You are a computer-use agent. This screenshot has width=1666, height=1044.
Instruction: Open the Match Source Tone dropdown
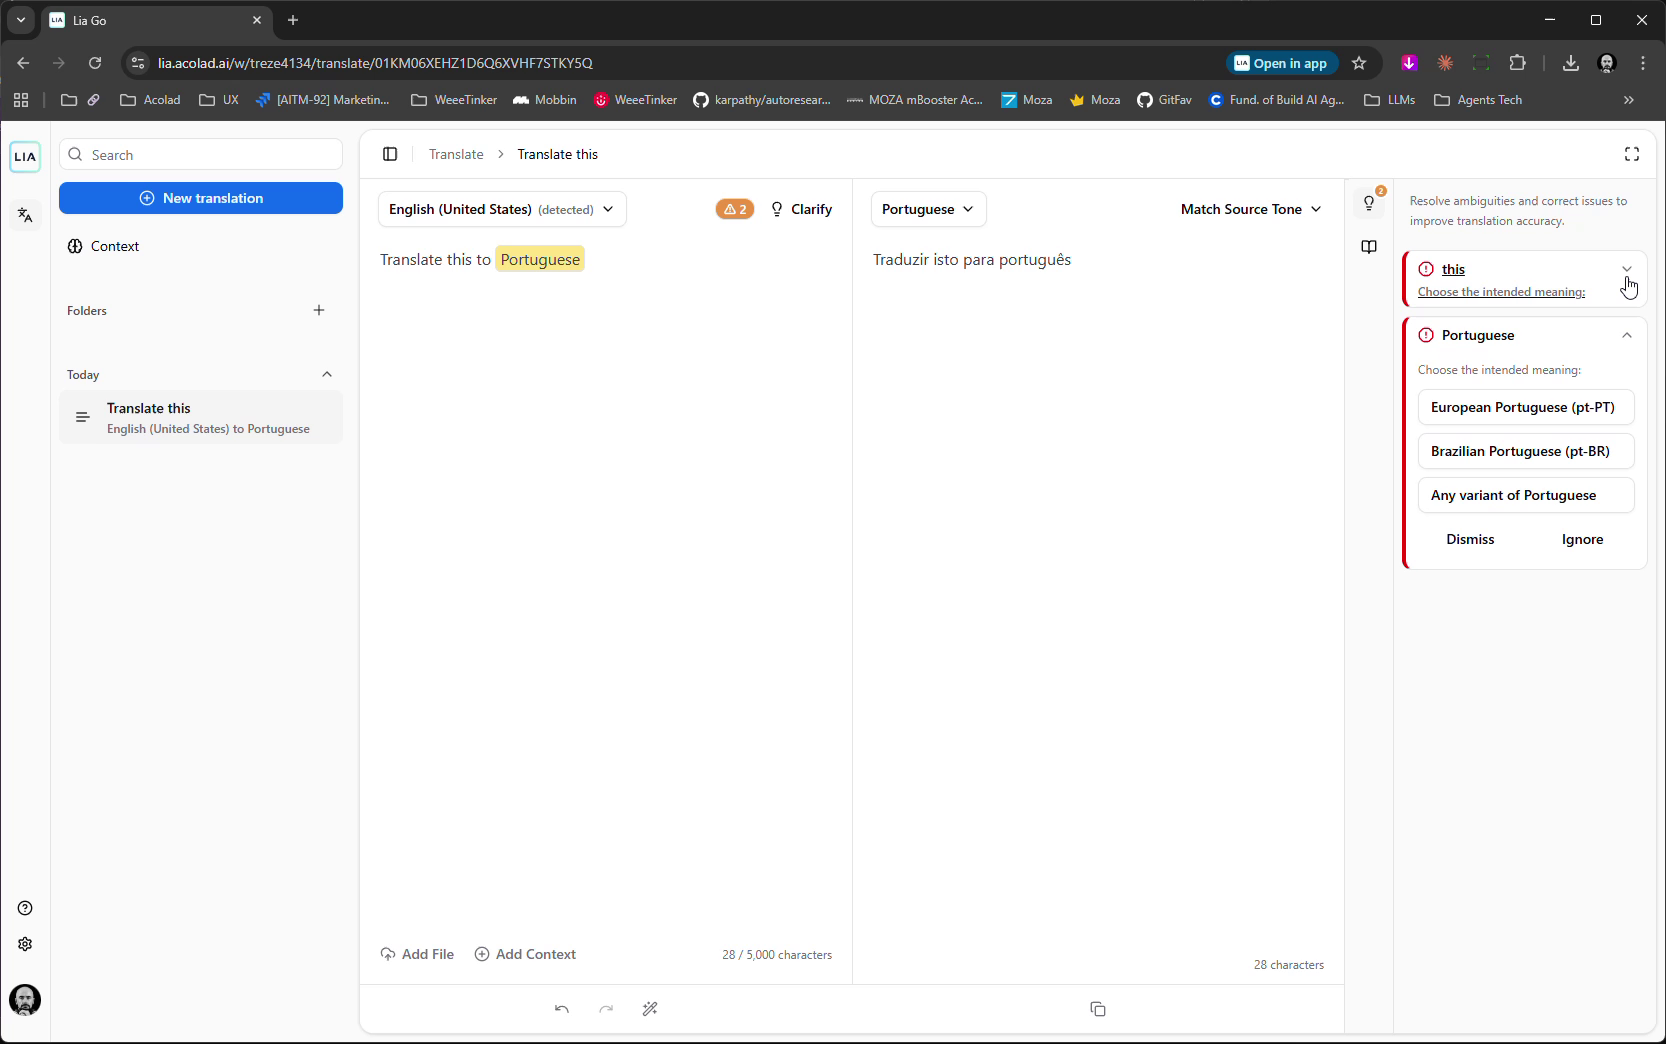coord(1250,209)
